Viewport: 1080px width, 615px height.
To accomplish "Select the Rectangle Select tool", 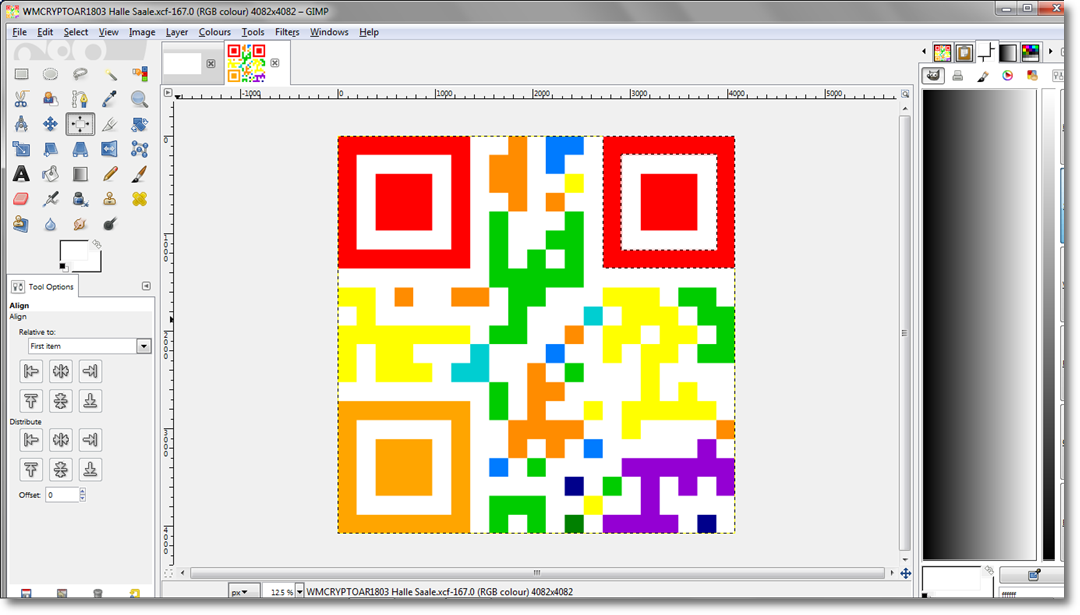I will point(21,74).
